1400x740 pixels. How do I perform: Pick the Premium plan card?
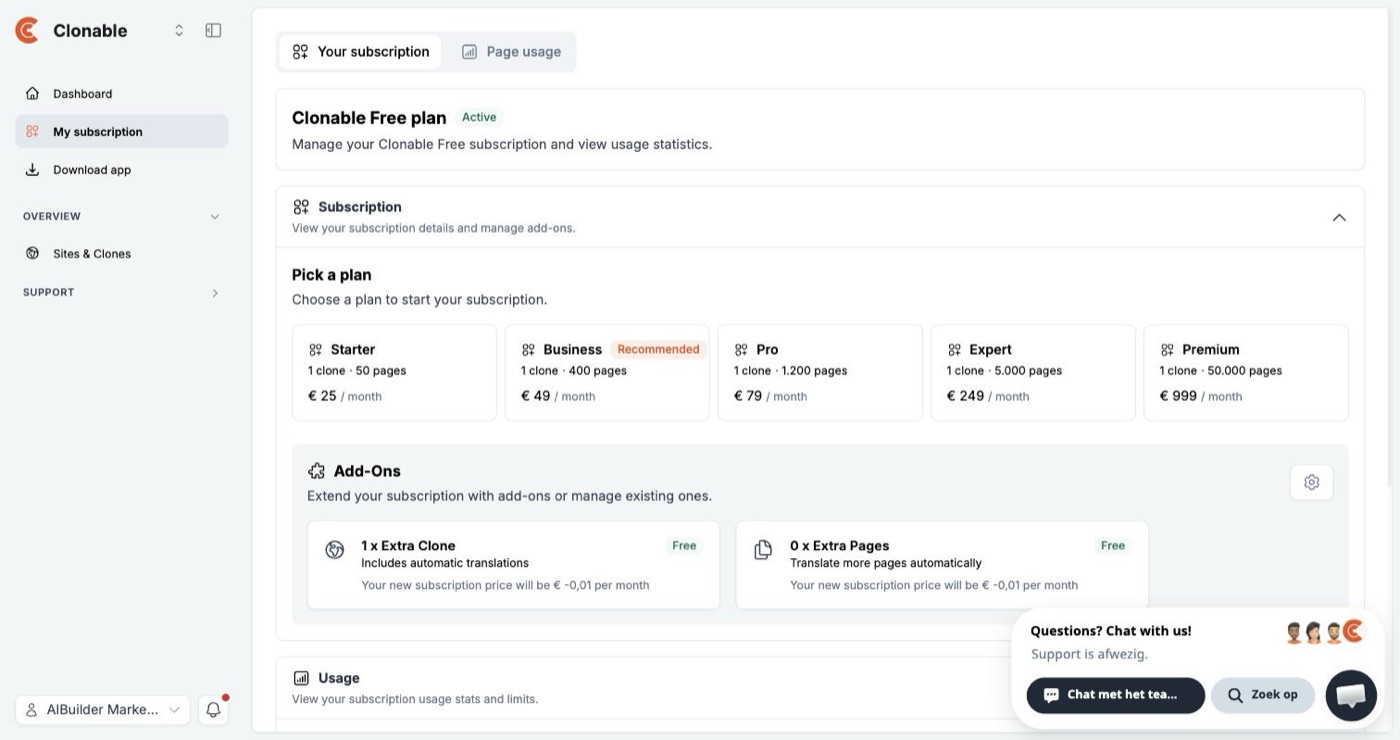[1246, 372]
